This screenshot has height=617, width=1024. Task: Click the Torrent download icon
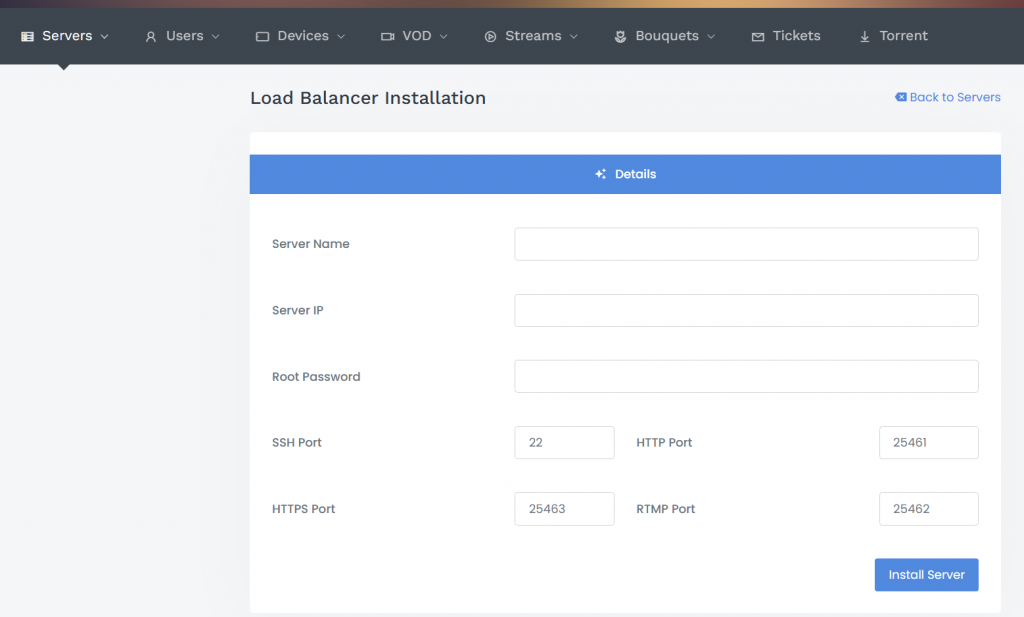865,36
